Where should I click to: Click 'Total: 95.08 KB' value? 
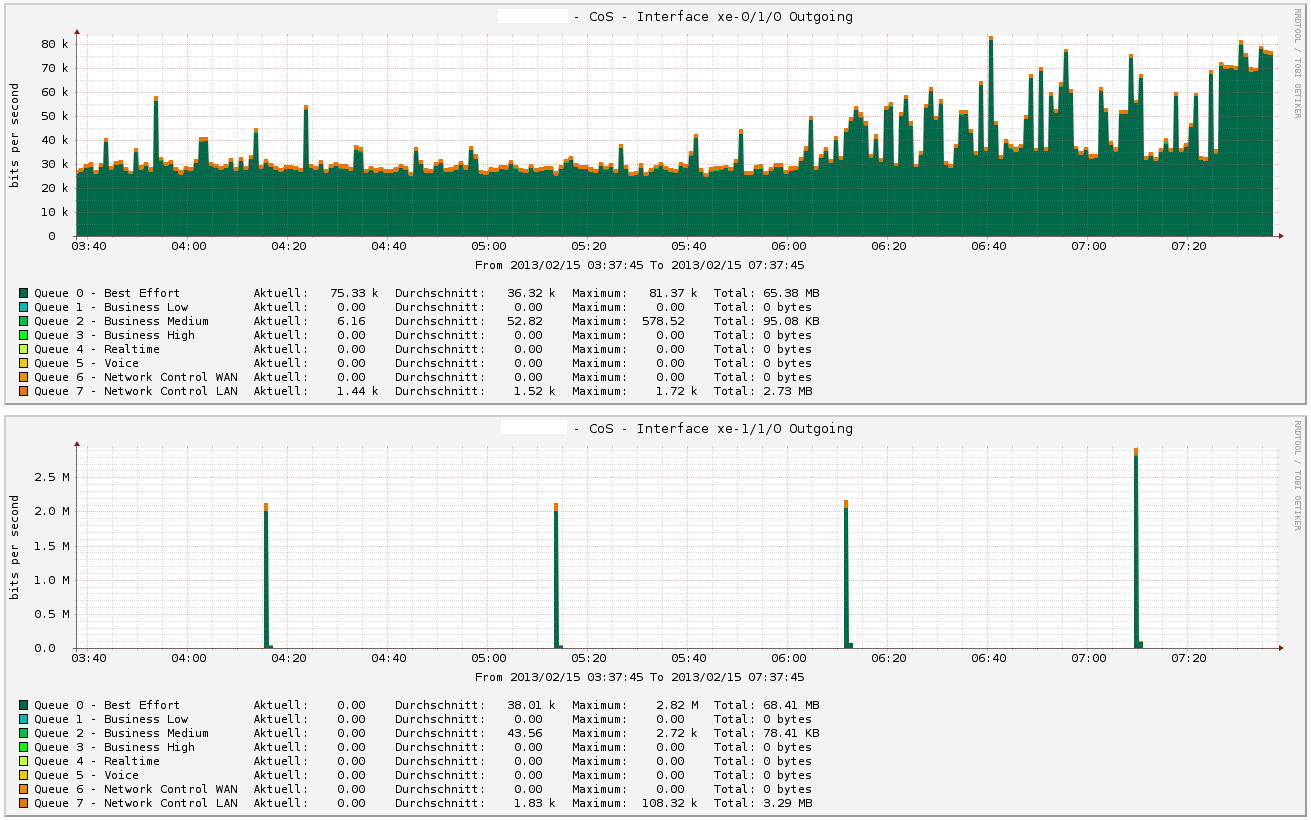[766, 321]
